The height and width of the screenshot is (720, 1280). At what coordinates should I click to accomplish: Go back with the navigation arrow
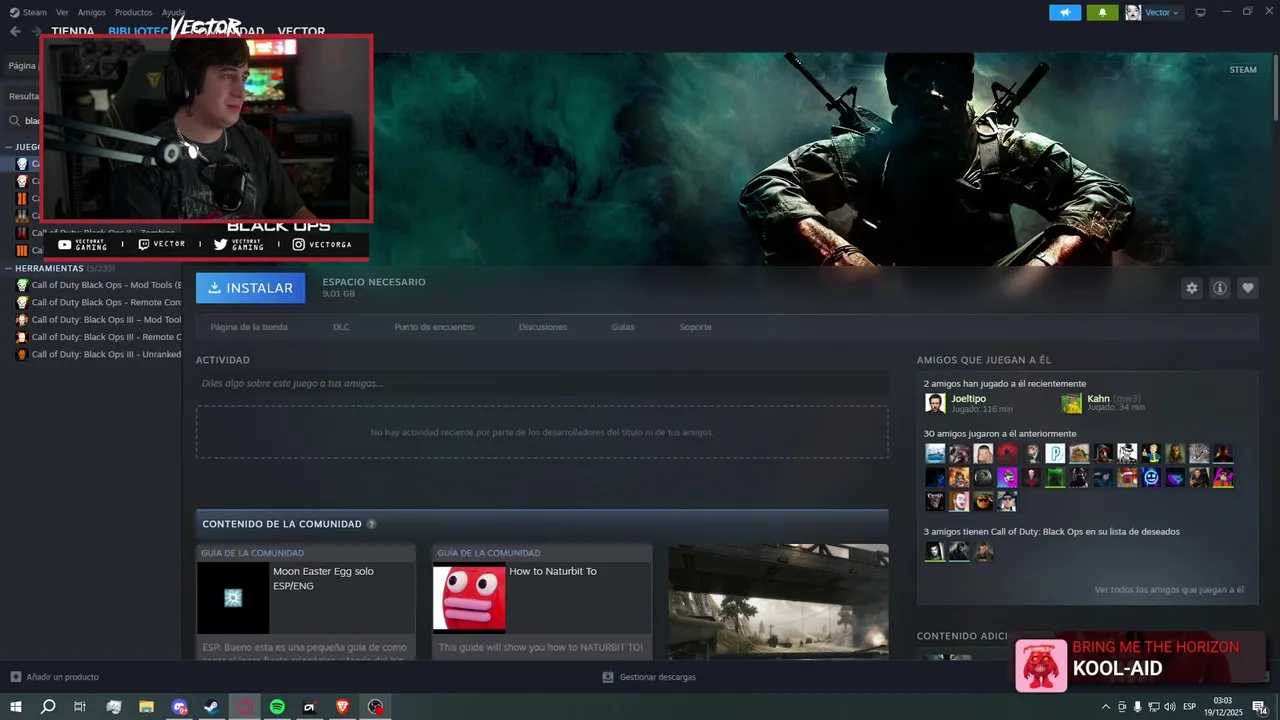tap(15, 31)
